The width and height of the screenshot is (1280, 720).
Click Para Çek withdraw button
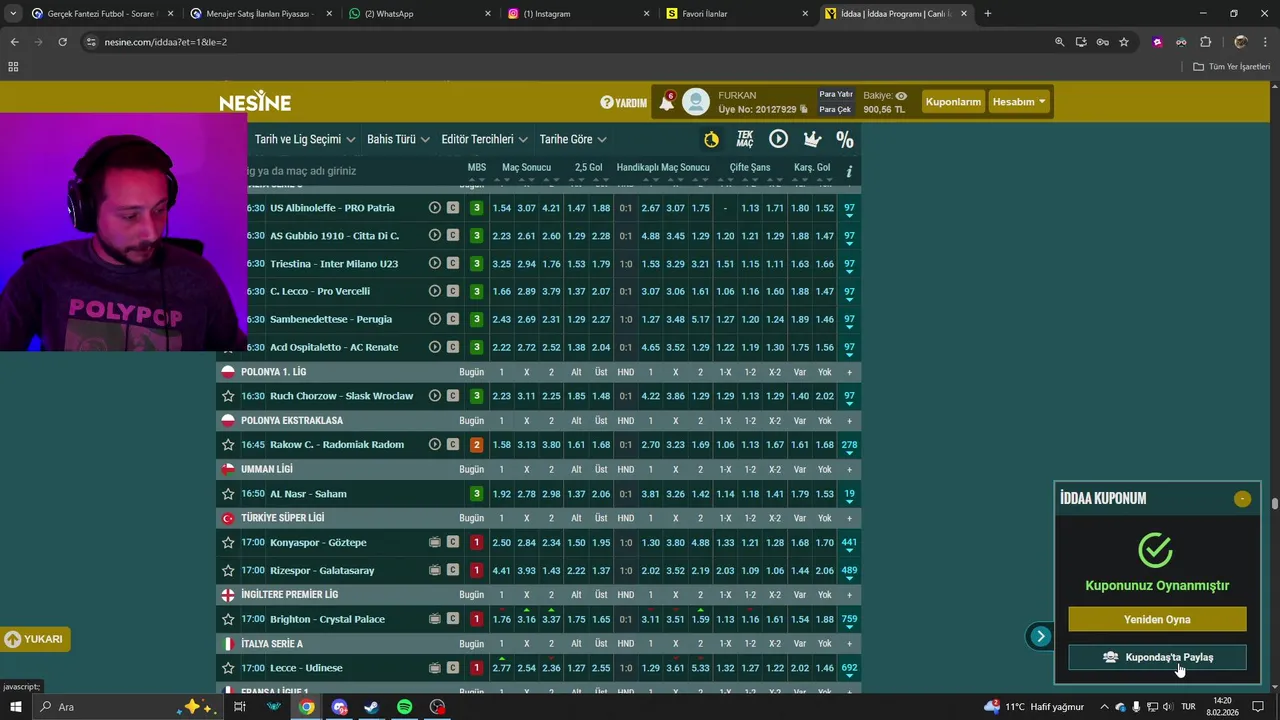836,109
